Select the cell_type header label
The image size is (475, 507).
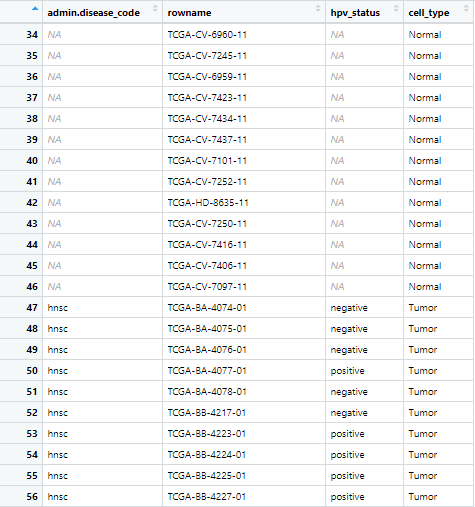pos(429,13)
